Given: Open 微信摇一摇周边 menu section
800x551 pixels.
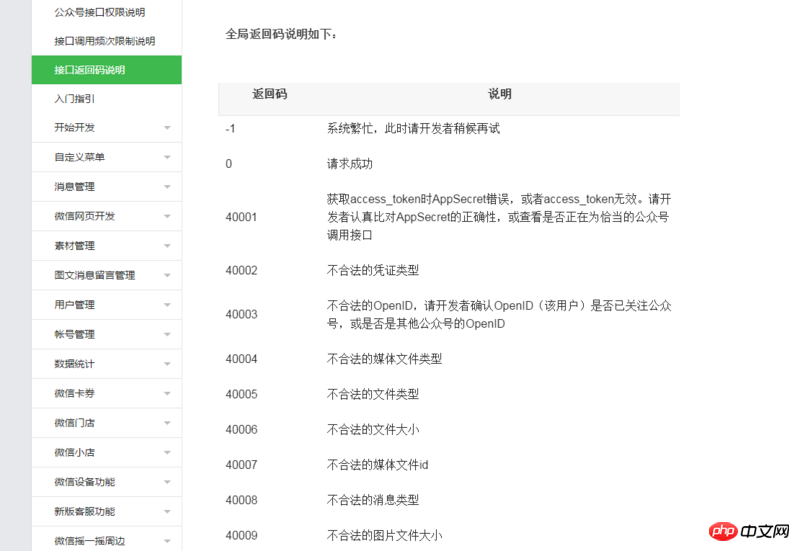Looking at the screenshot, I should (90, 541).
